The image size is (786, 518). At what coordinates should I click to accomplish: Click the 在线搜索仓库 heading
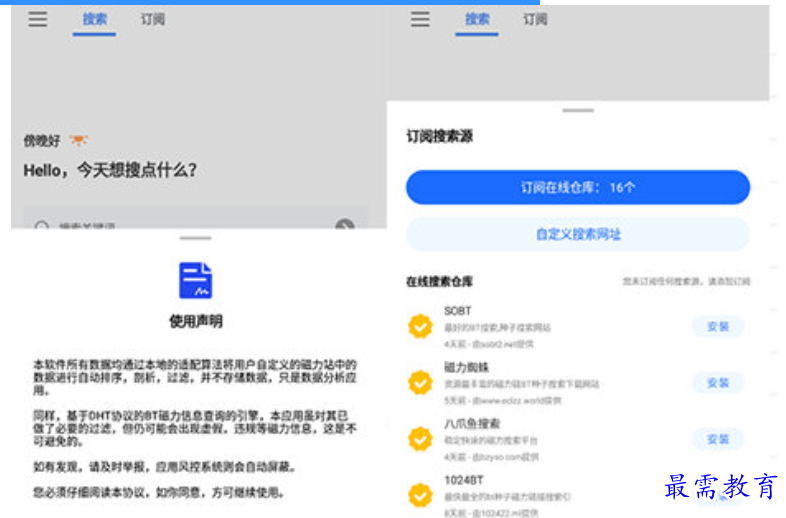point(440,282)
